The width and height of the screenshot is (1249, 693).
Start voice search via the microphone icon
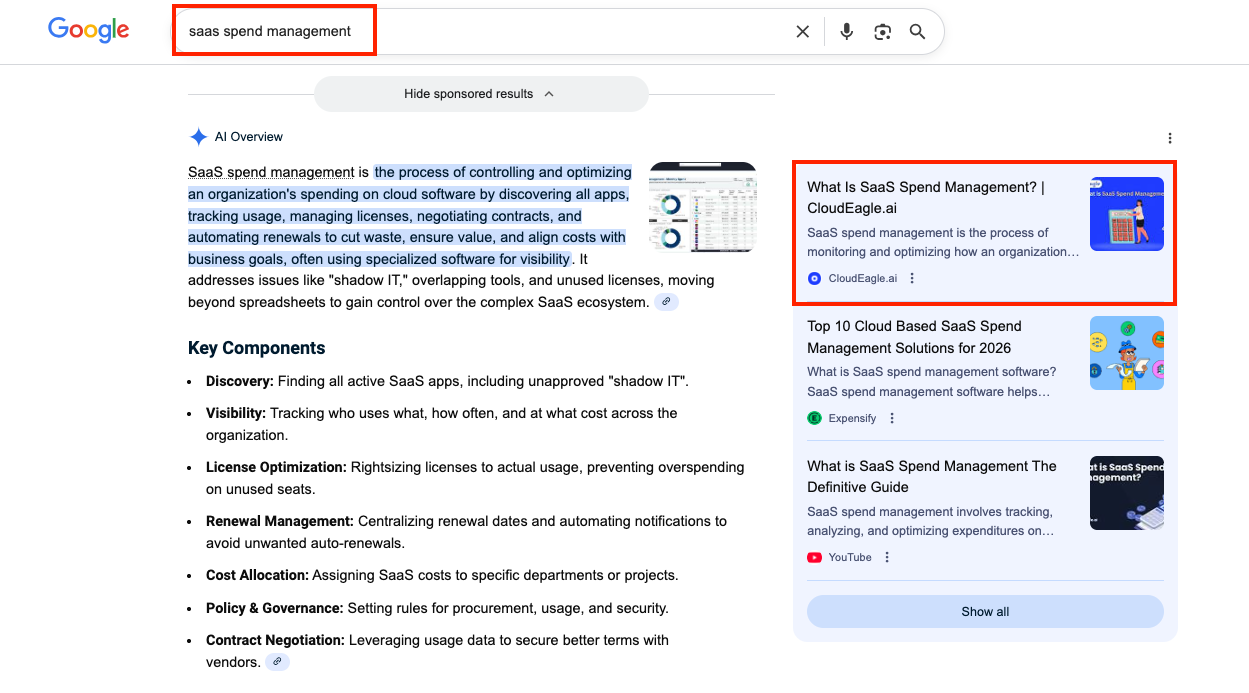pos(846,31)
